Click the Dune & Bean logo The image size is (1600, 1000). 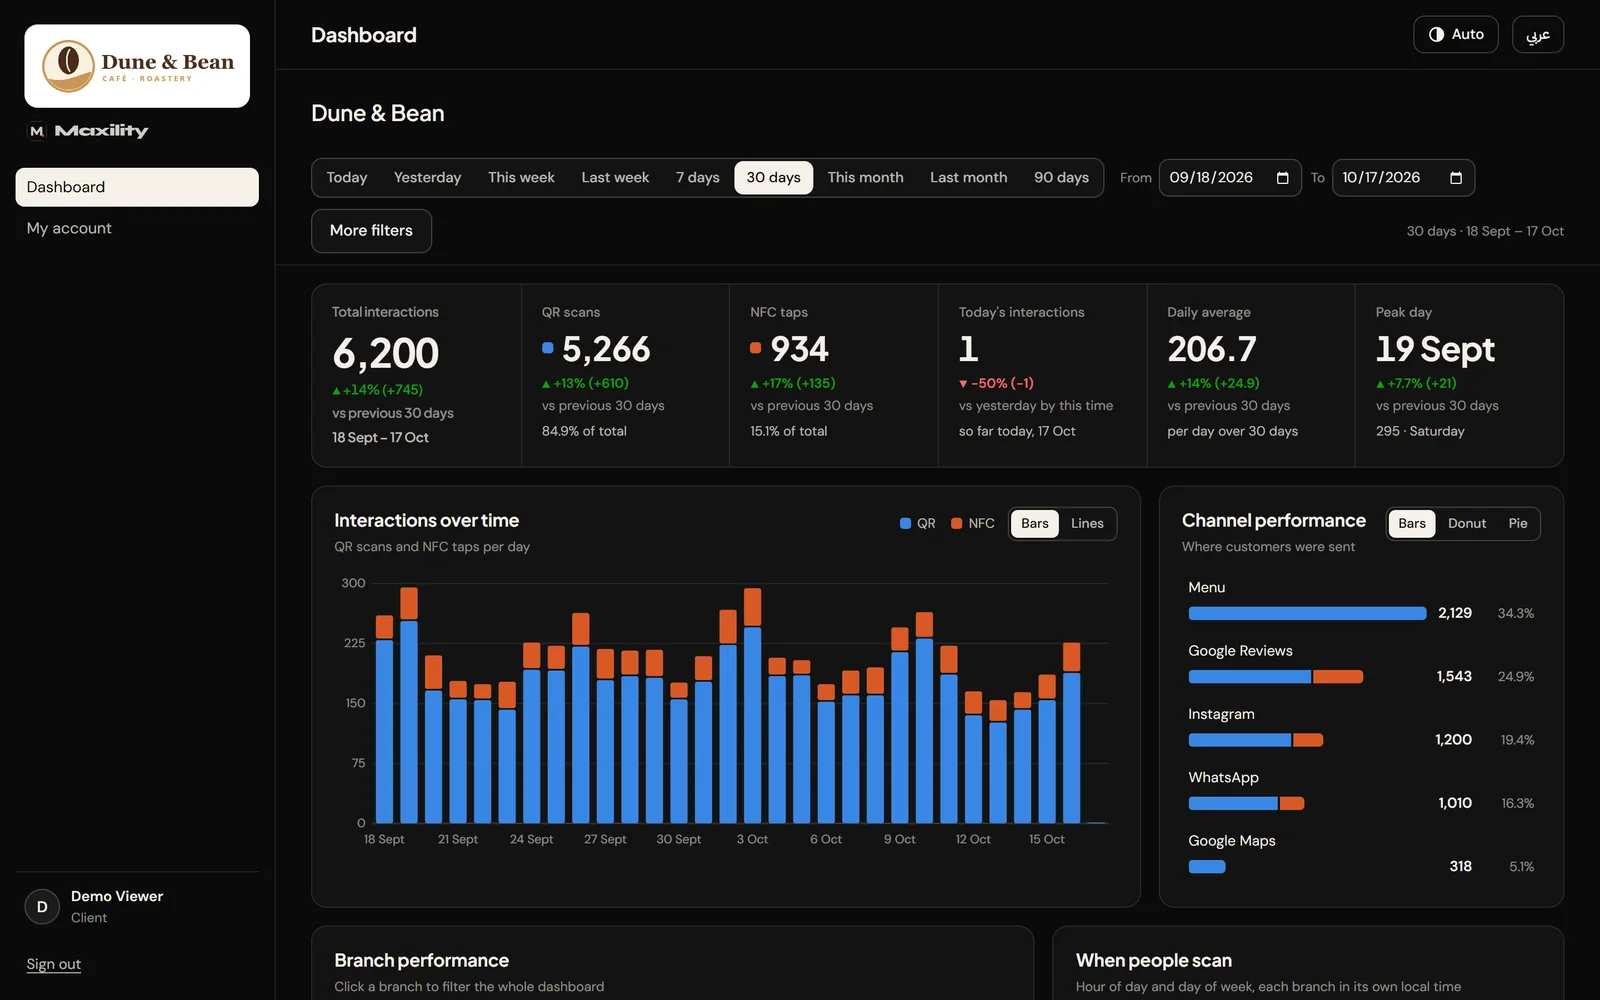(137, 66)
